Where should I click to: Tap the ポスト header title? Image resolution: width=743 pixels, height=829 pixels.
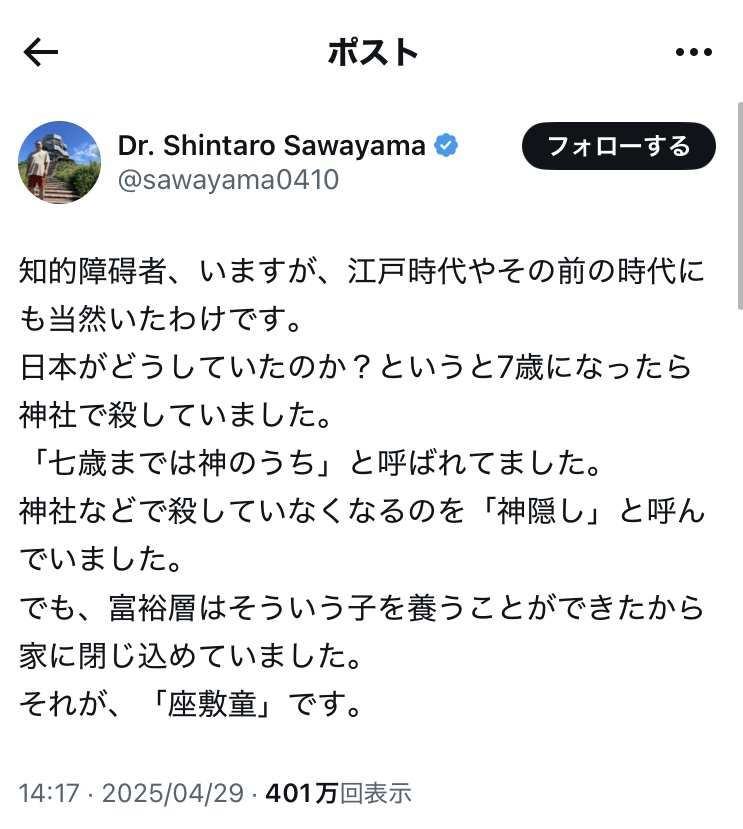click(x=373, y=52)
